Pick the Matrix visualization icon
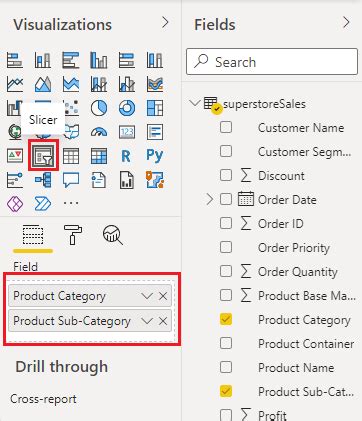This screenshot has width=362, height=421. pos(99,156)
